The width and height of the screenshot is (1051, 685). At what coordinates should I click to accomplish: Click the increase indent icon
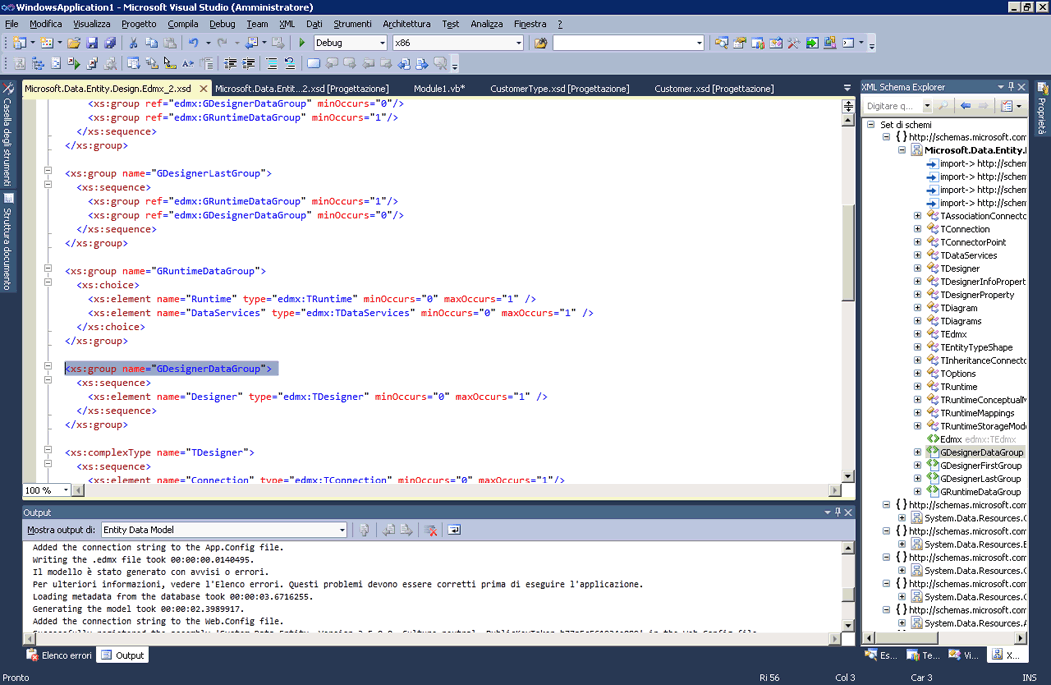[x=248, y=64]
